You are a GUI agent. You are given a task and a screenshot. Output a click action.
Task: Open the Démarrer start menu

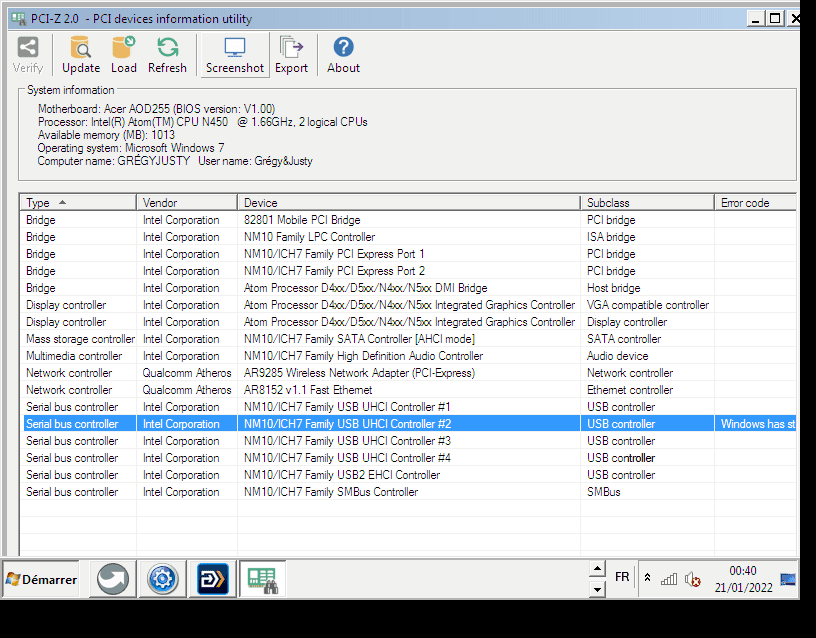(42, 579)
